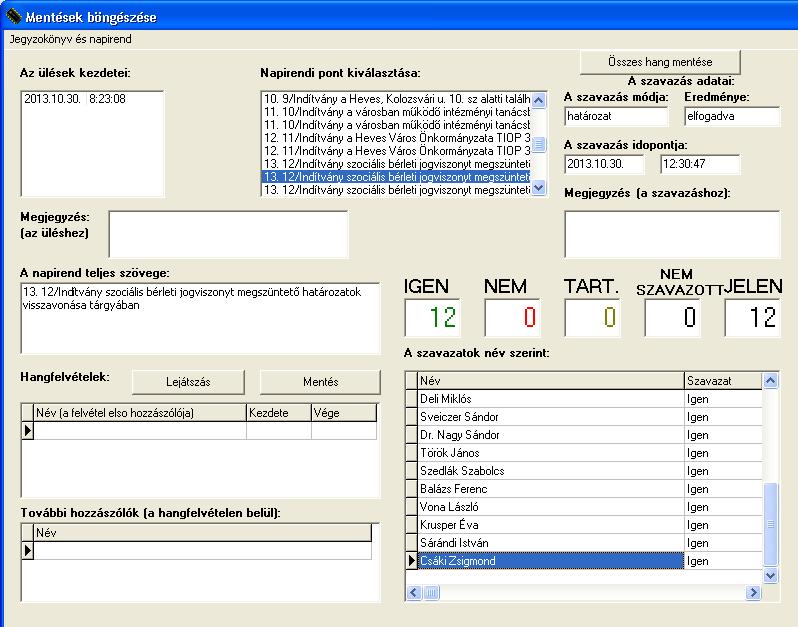This screenshot has width=798, height=627.
Task: Click the TART. count box
Action: point(592,318)
